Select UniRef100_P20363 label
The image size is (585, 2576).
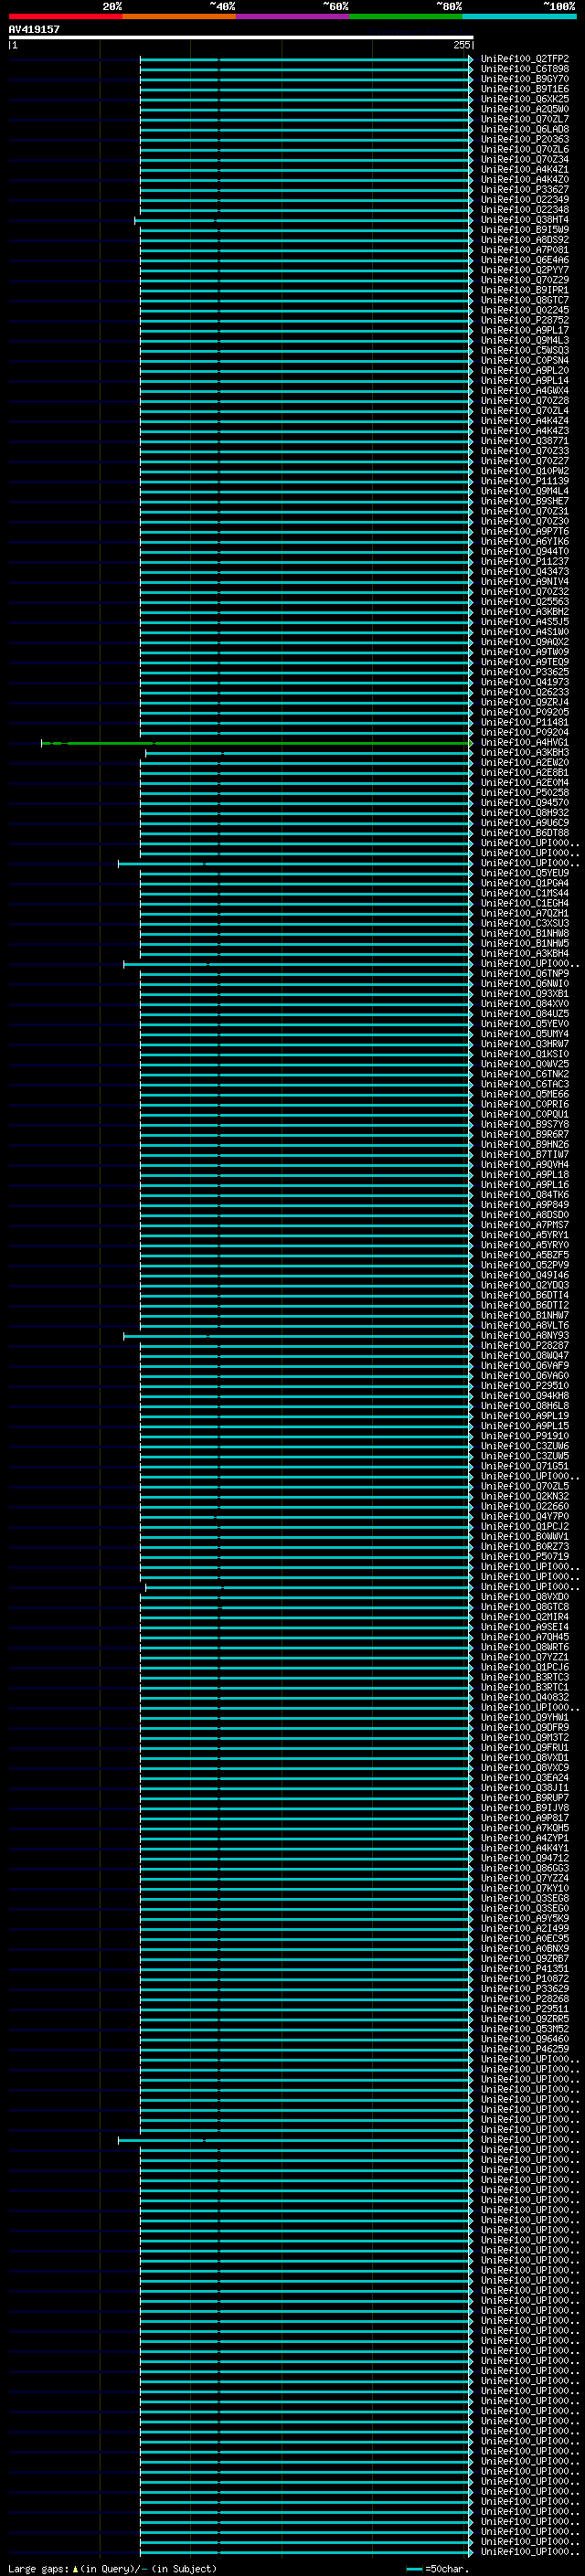pos(525,139)
